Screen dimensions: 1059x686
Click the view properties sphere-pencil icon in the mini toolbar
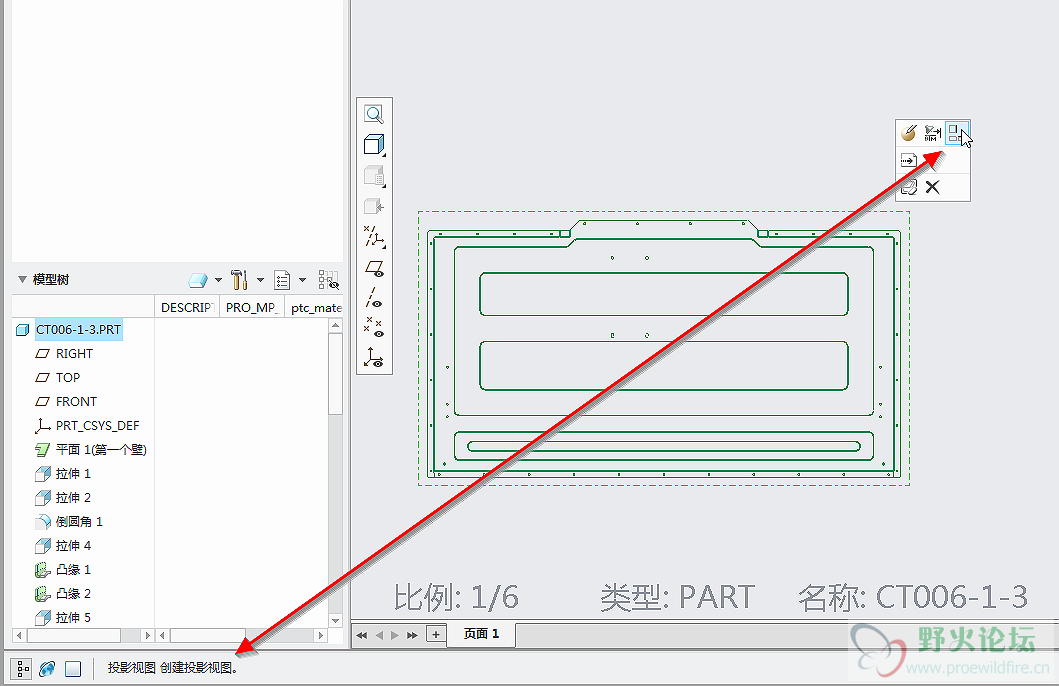pos(909,133)
